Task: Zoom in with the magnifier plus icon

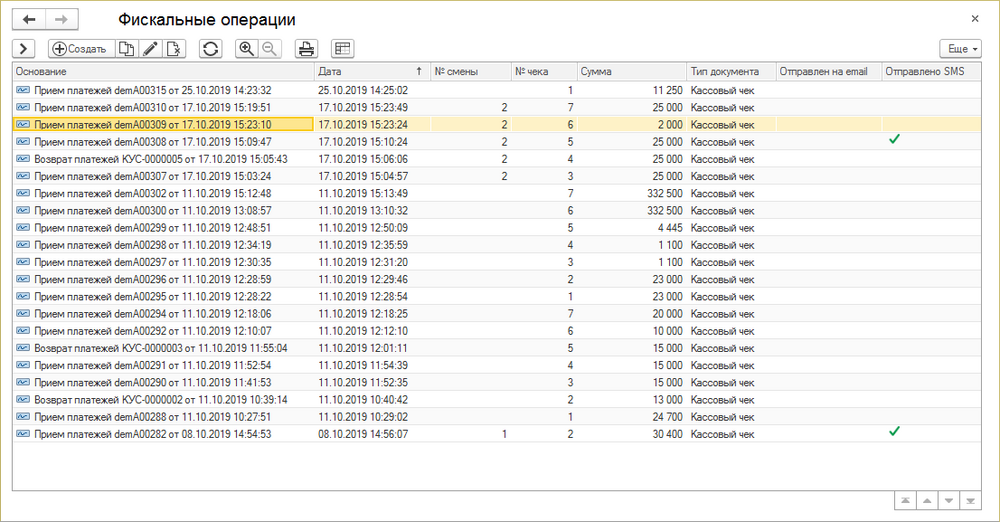Action: 246,48
